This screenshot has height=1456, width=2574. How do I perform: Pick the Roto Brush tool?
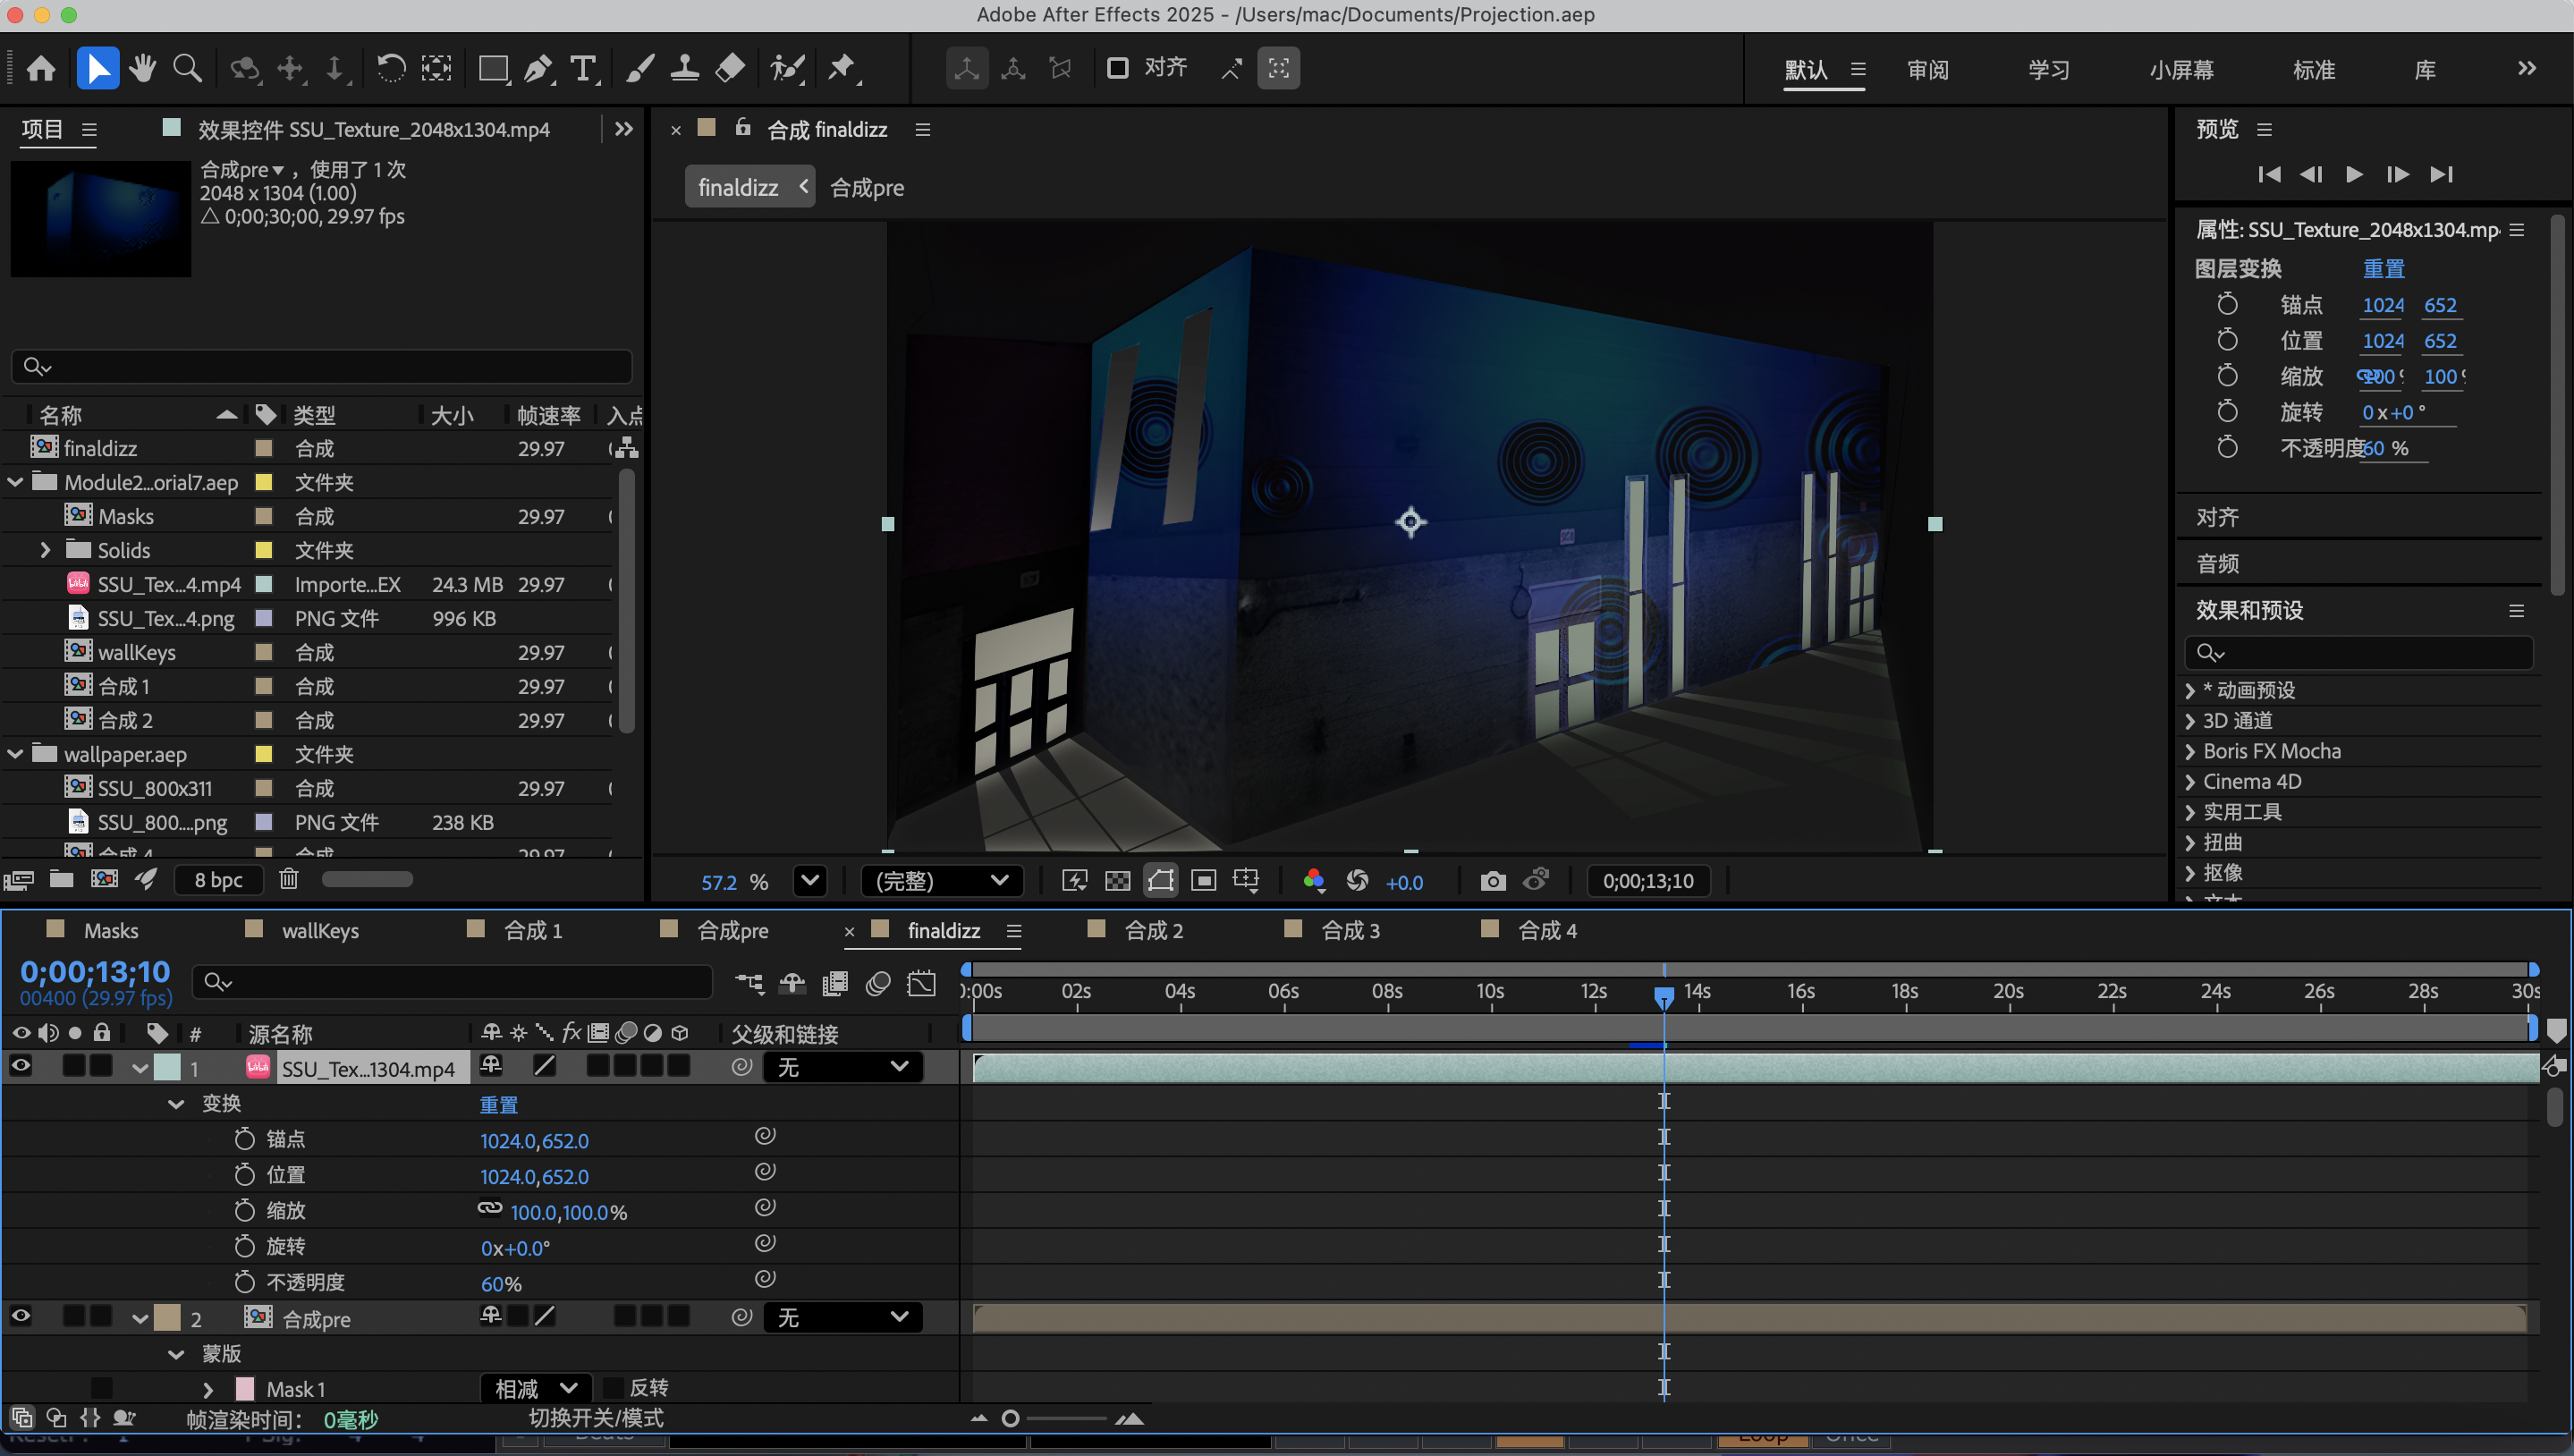coord(787,68)
